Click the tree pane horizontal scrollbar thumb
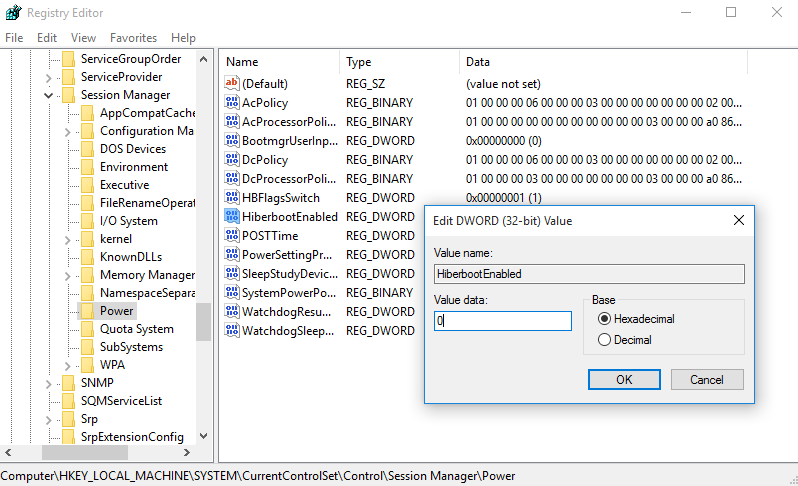 point(84,452)
